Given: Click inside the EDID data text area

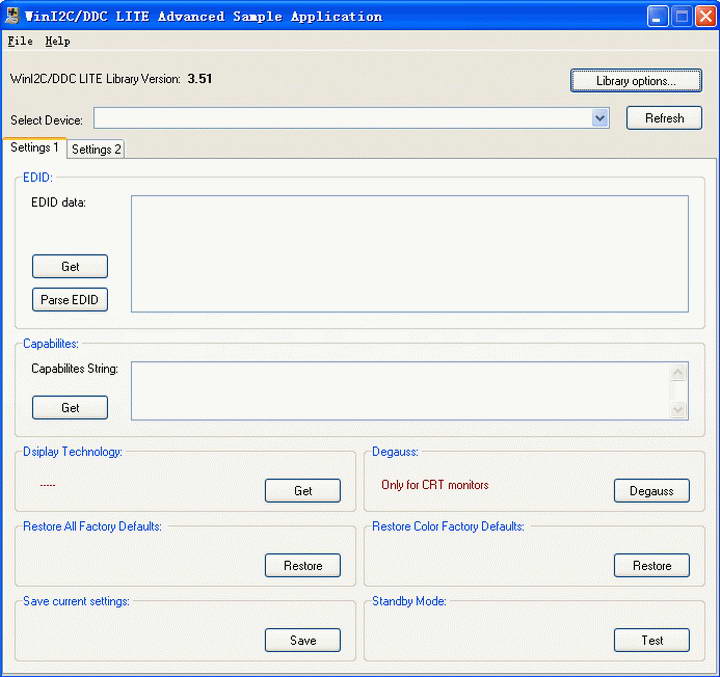Looking at the screenshot, I should pos(410,254).
